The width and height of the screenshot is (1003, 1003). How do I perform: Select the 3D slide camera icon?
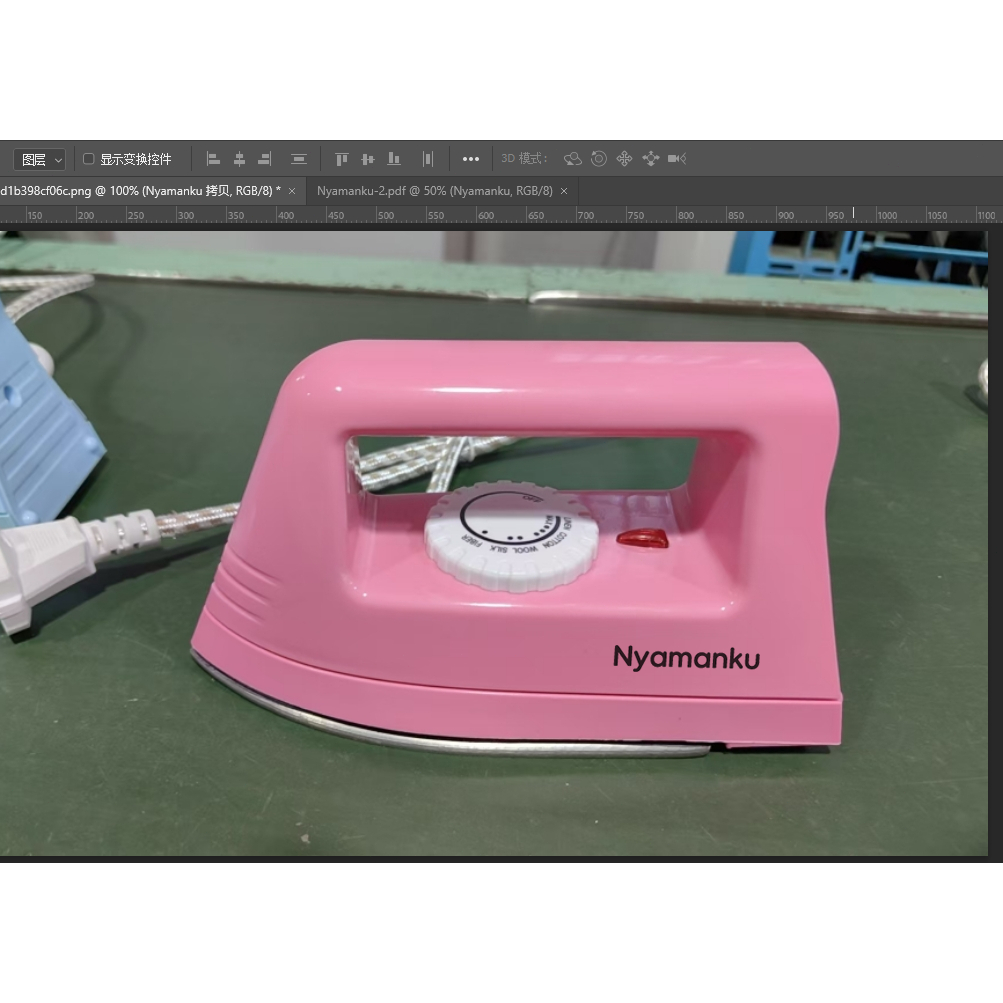click(x=651, y=159)
